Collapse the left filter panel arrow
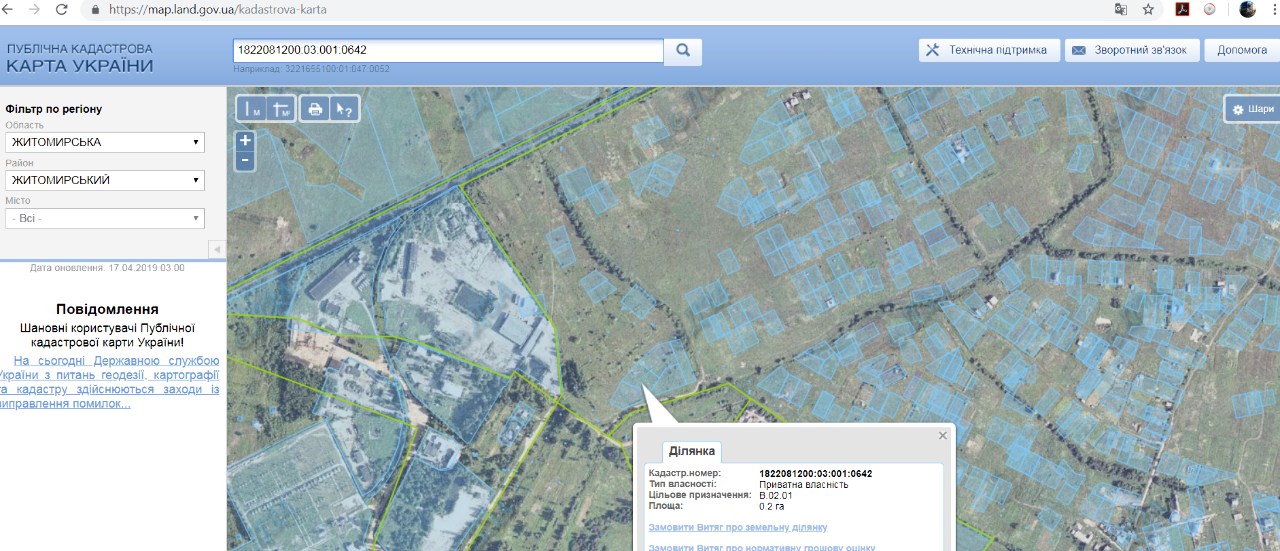Viewport: 1280px width, 551px height. click(217, 249)
